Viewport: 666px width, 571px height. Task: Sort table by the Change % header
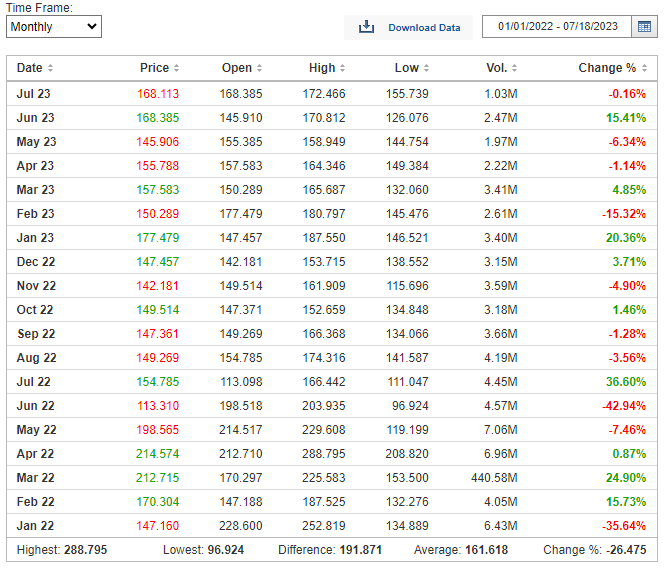(606, 68)
